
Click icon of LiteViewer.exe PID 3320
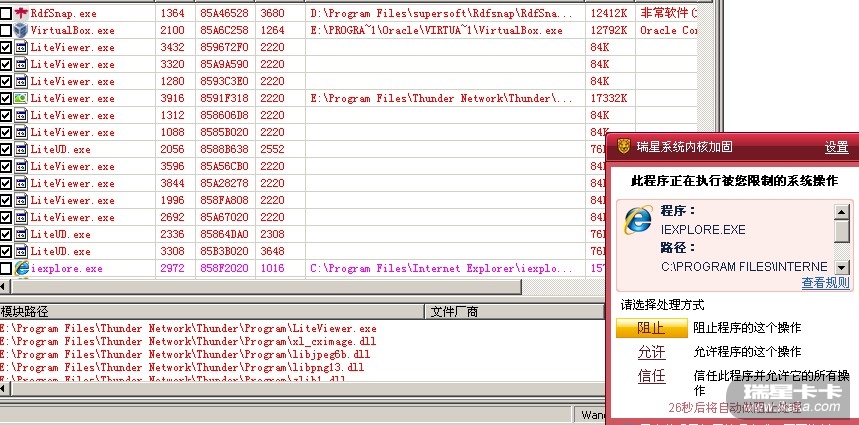(x=21, y=64)
